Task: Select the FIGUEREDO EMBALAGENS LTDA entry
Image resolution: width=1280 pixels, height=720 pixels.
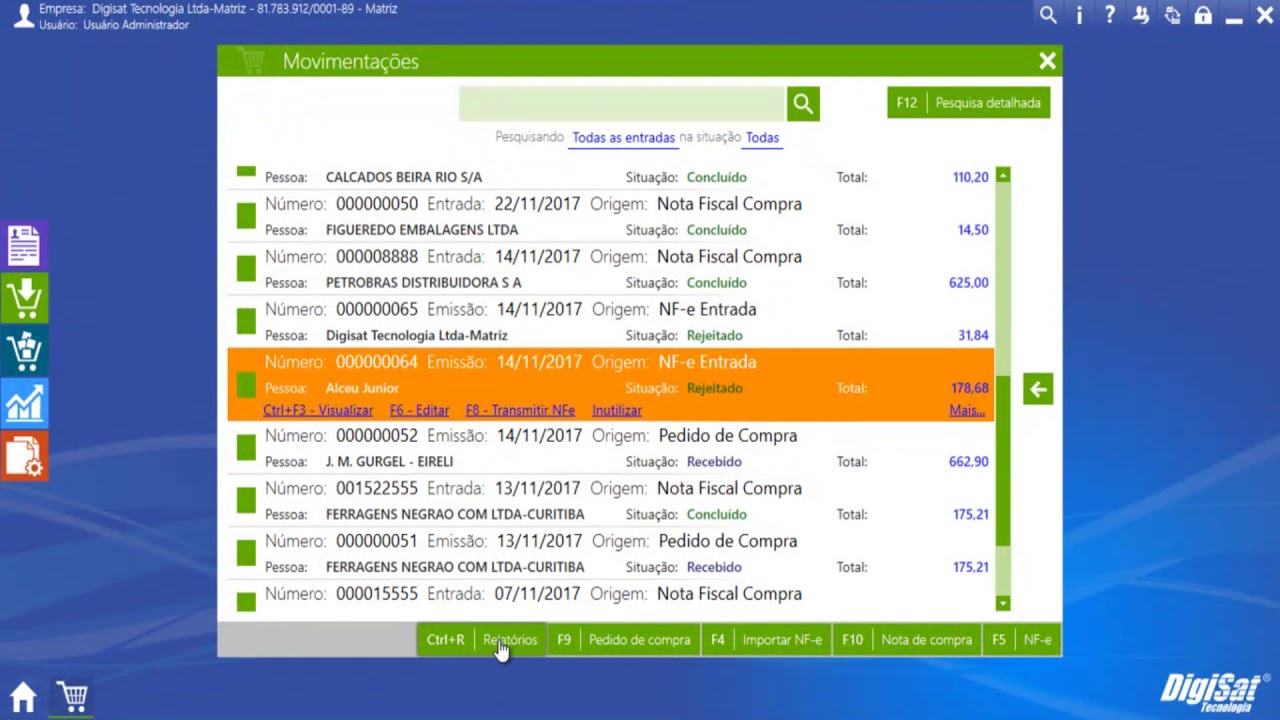Action: click(611, 216)
